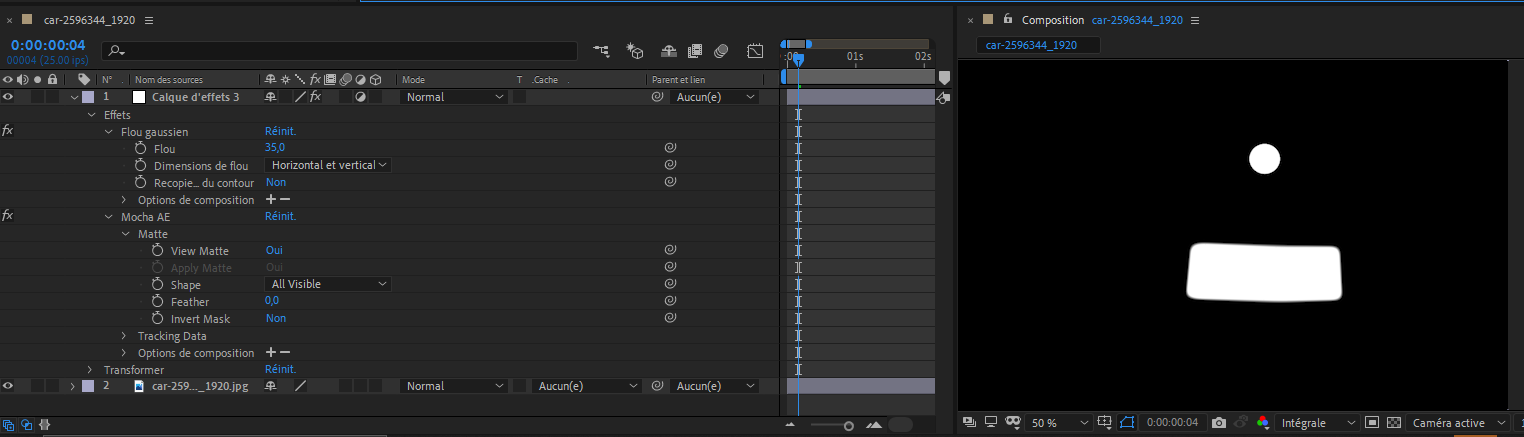Toggle the transparency grid in the viewer

1394,423
